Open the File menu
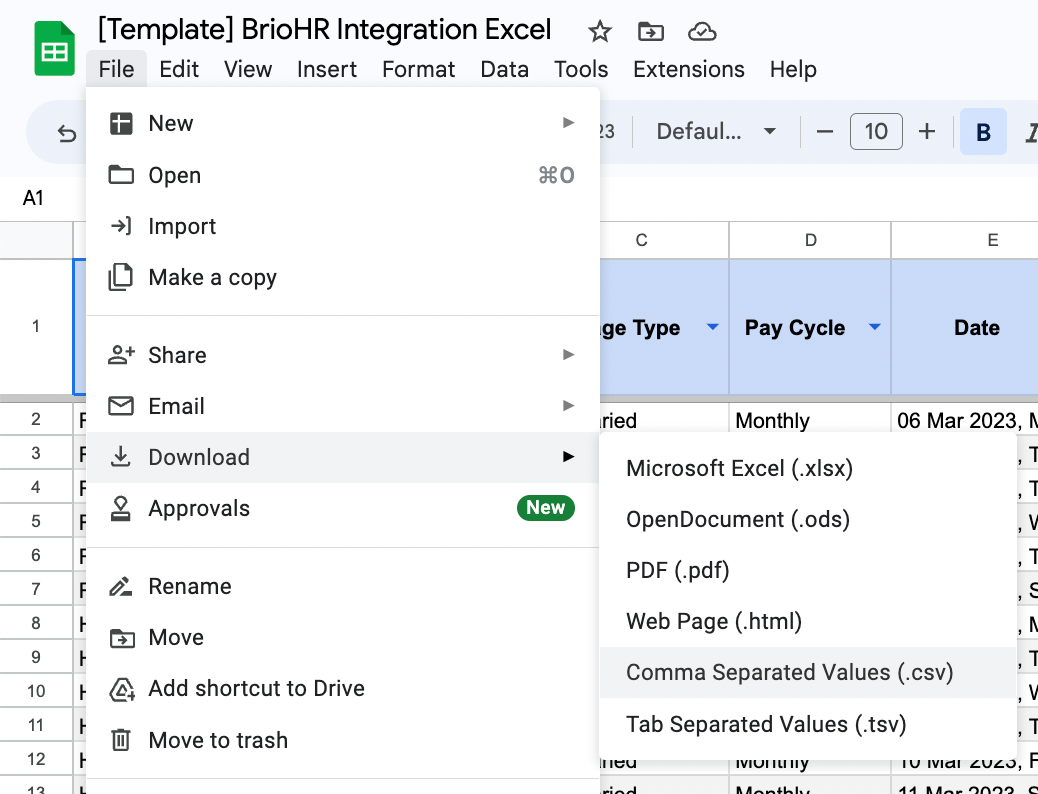The width and height of the screenshot is (1038, 794). pyautogui.click(x=117, y=69)
